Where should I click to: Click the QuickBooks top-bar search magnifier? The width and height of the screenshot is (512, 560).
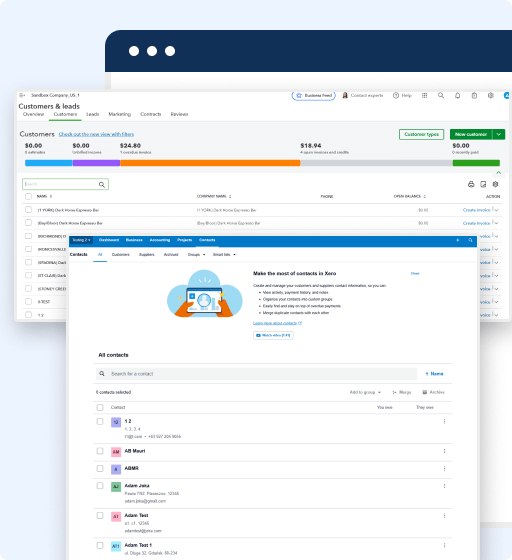tap(441, 95)
